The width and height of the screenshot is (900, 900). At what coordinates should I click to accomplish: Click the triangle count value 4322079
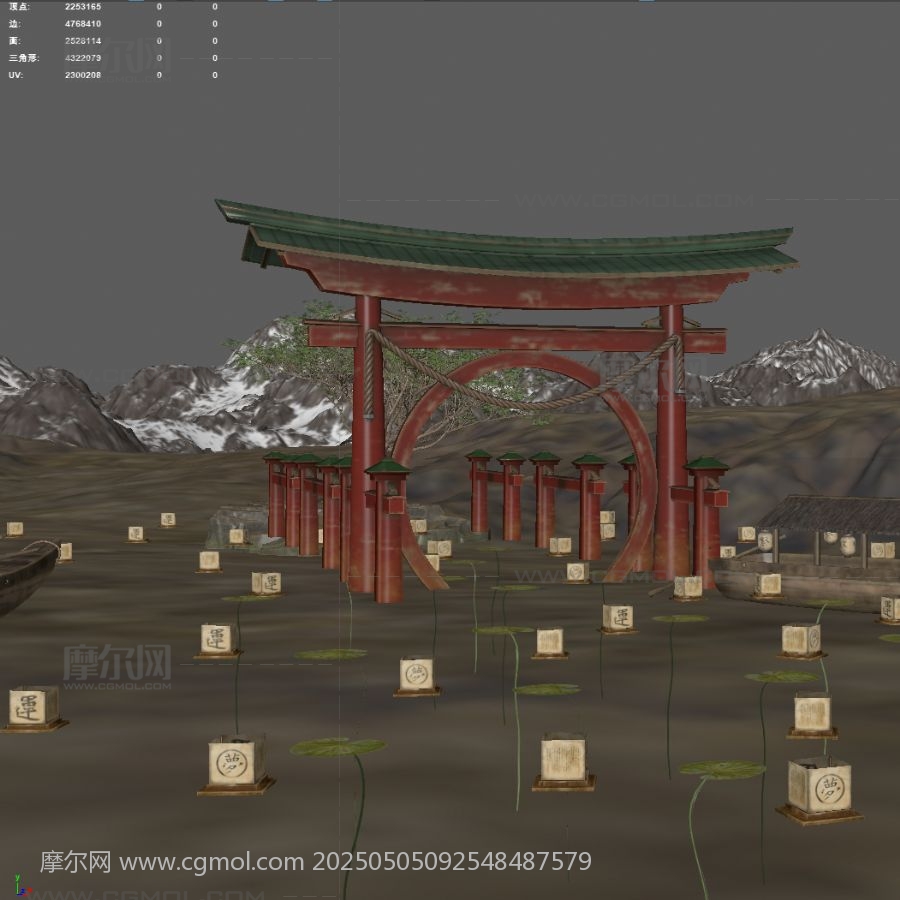(83, 59)
